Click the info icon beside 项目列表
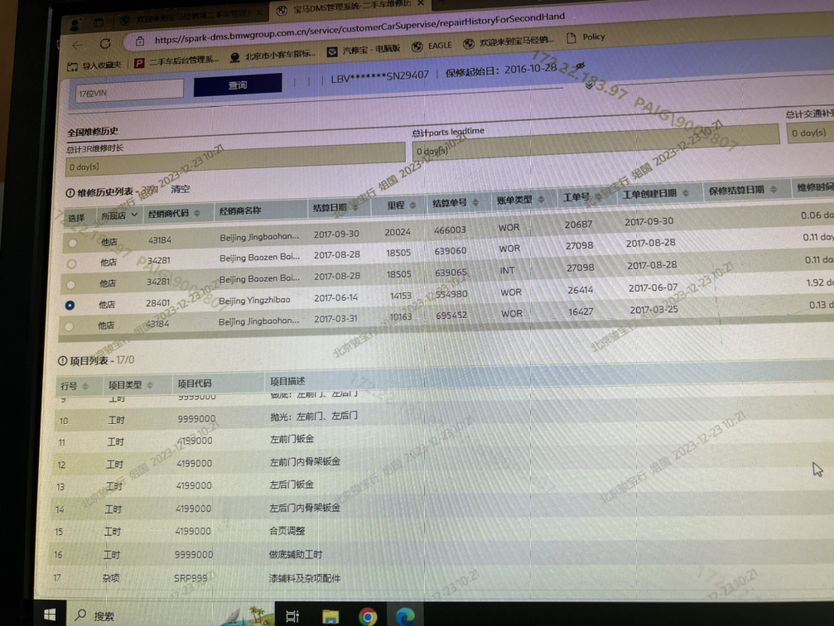 click(62, 361)
